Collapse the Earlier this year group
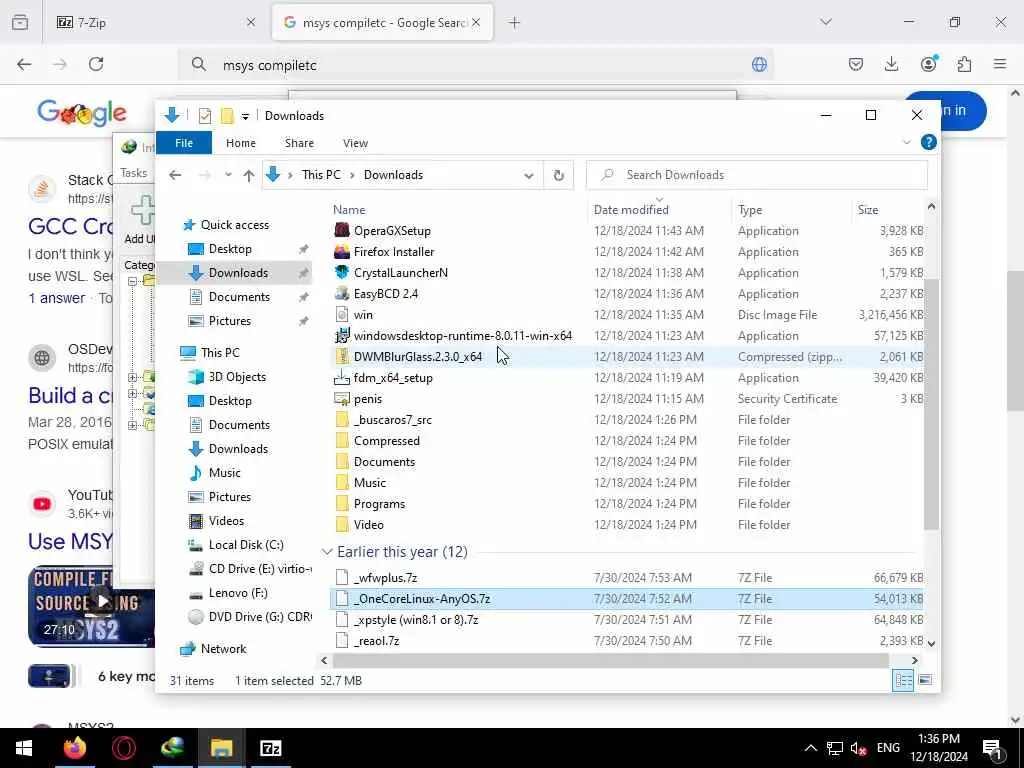1024x768 pixels. [327, 552]
